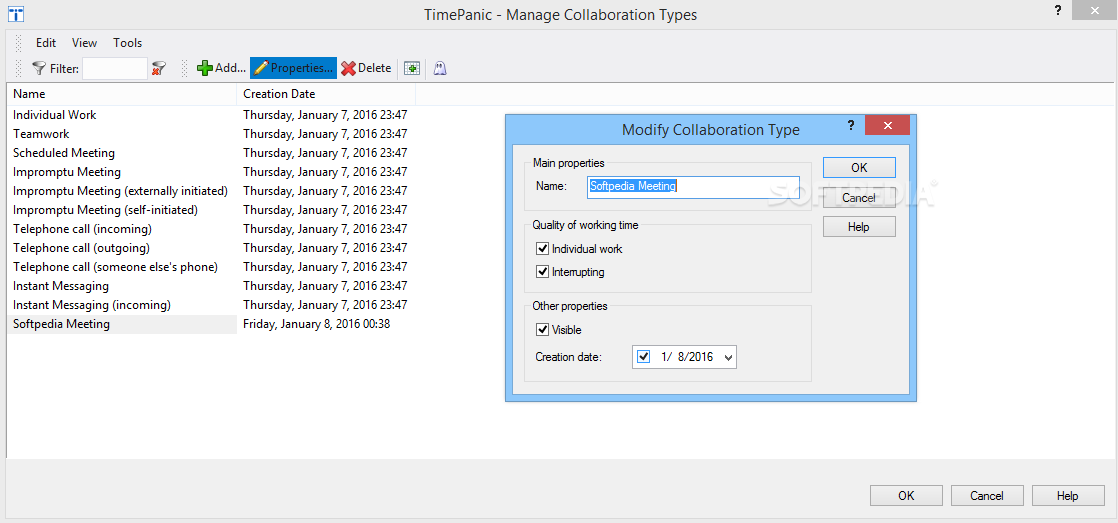Click the ghost toolbar icon

(440, 68)
